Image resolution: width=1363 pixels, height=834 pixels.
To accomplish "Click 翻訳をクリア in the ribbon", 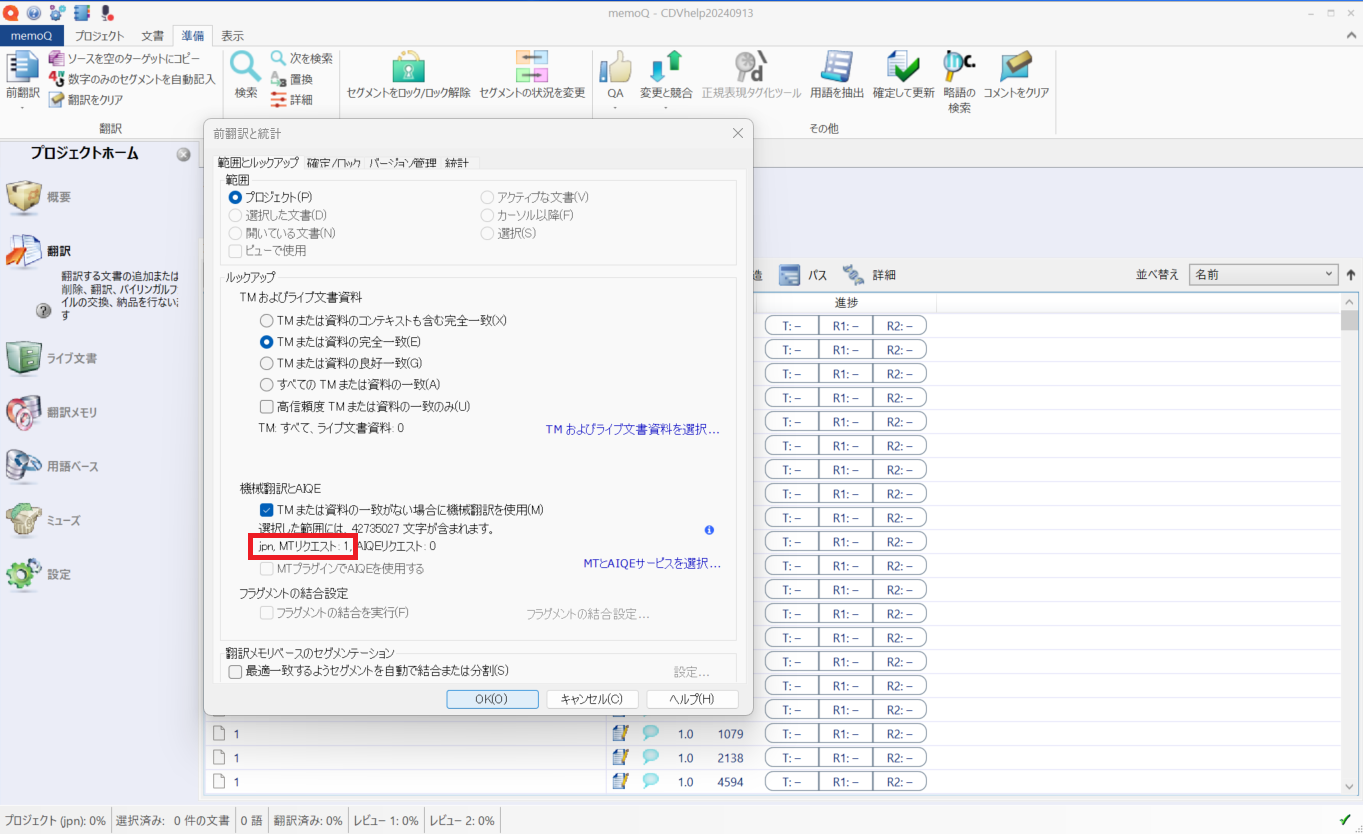I will pyautogui.click(x=86, y=99).
